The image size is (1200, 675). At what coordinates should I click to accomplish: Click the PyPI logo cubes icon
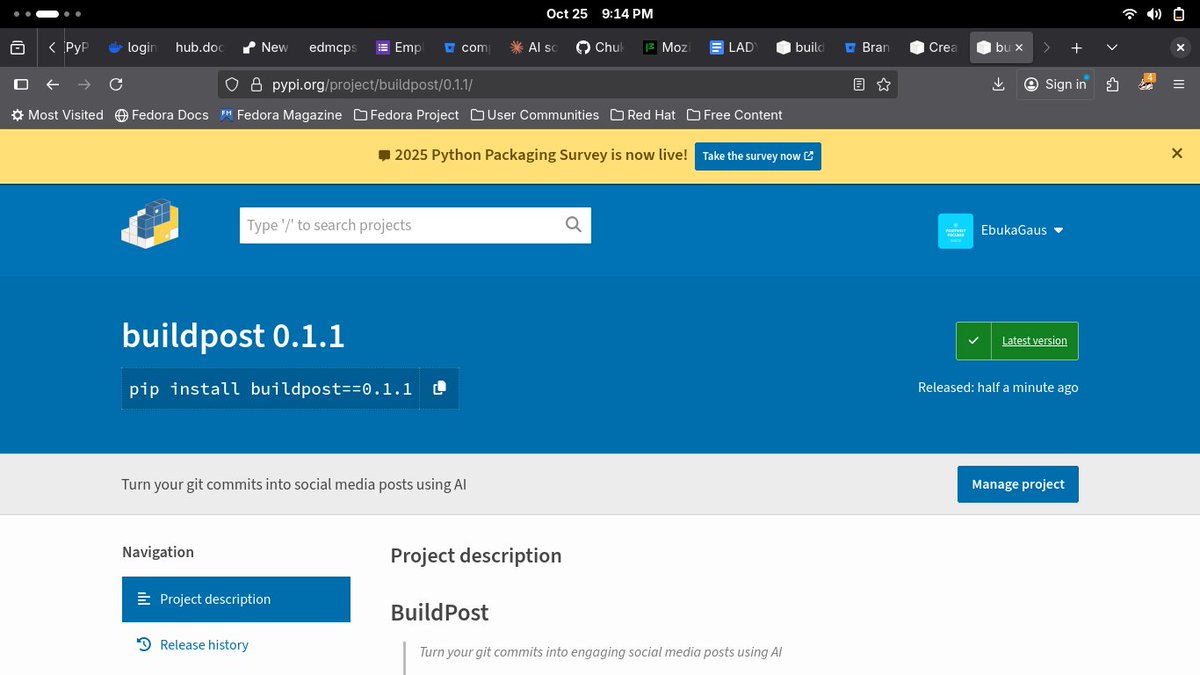tap(150, 224)
